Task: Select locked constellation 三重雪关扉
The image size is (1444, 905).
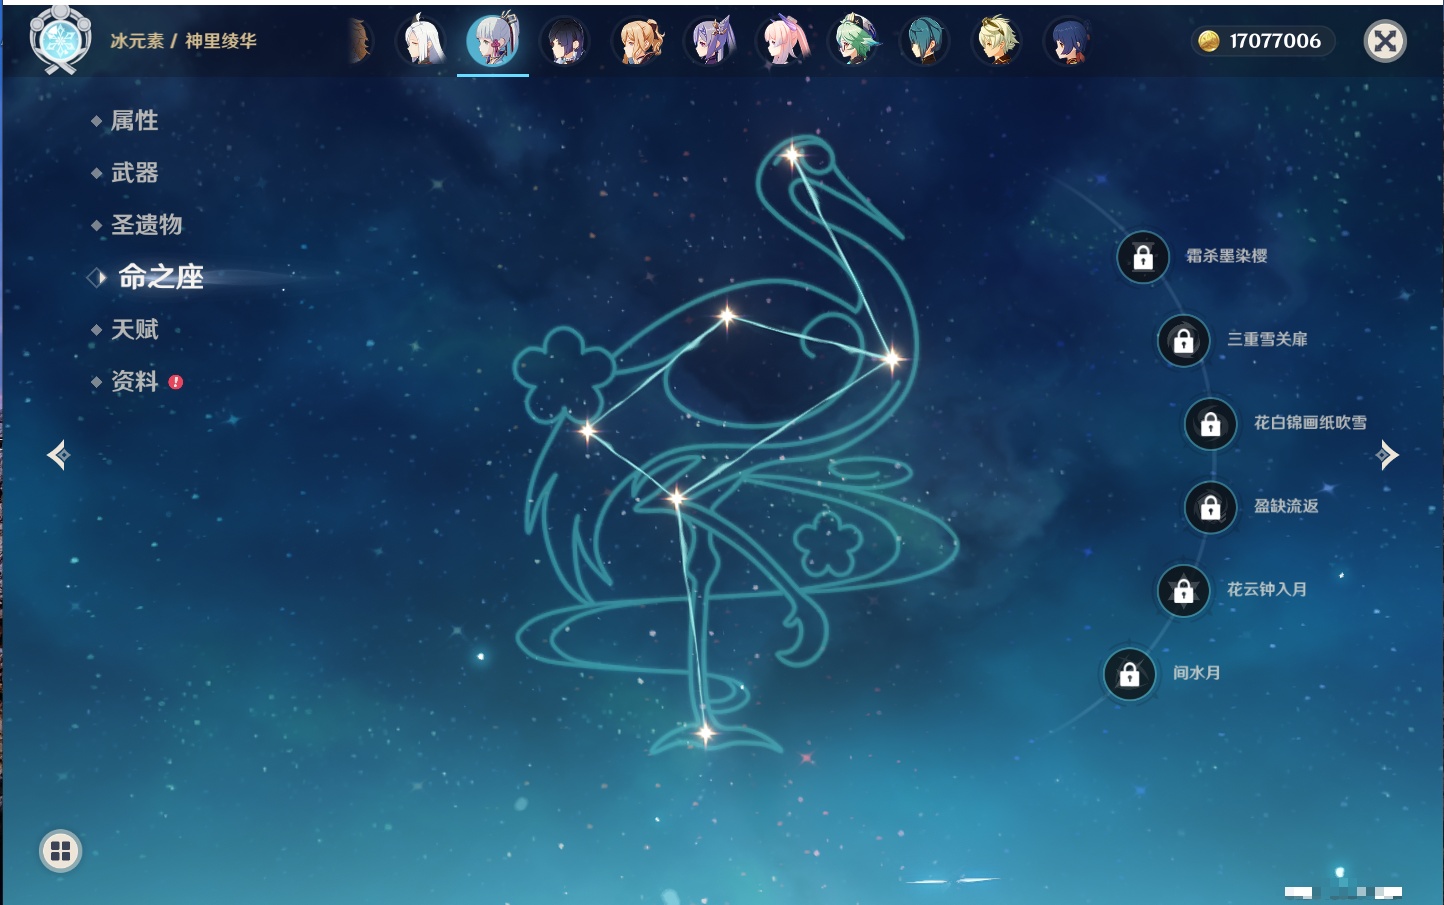Action: 1183,341
